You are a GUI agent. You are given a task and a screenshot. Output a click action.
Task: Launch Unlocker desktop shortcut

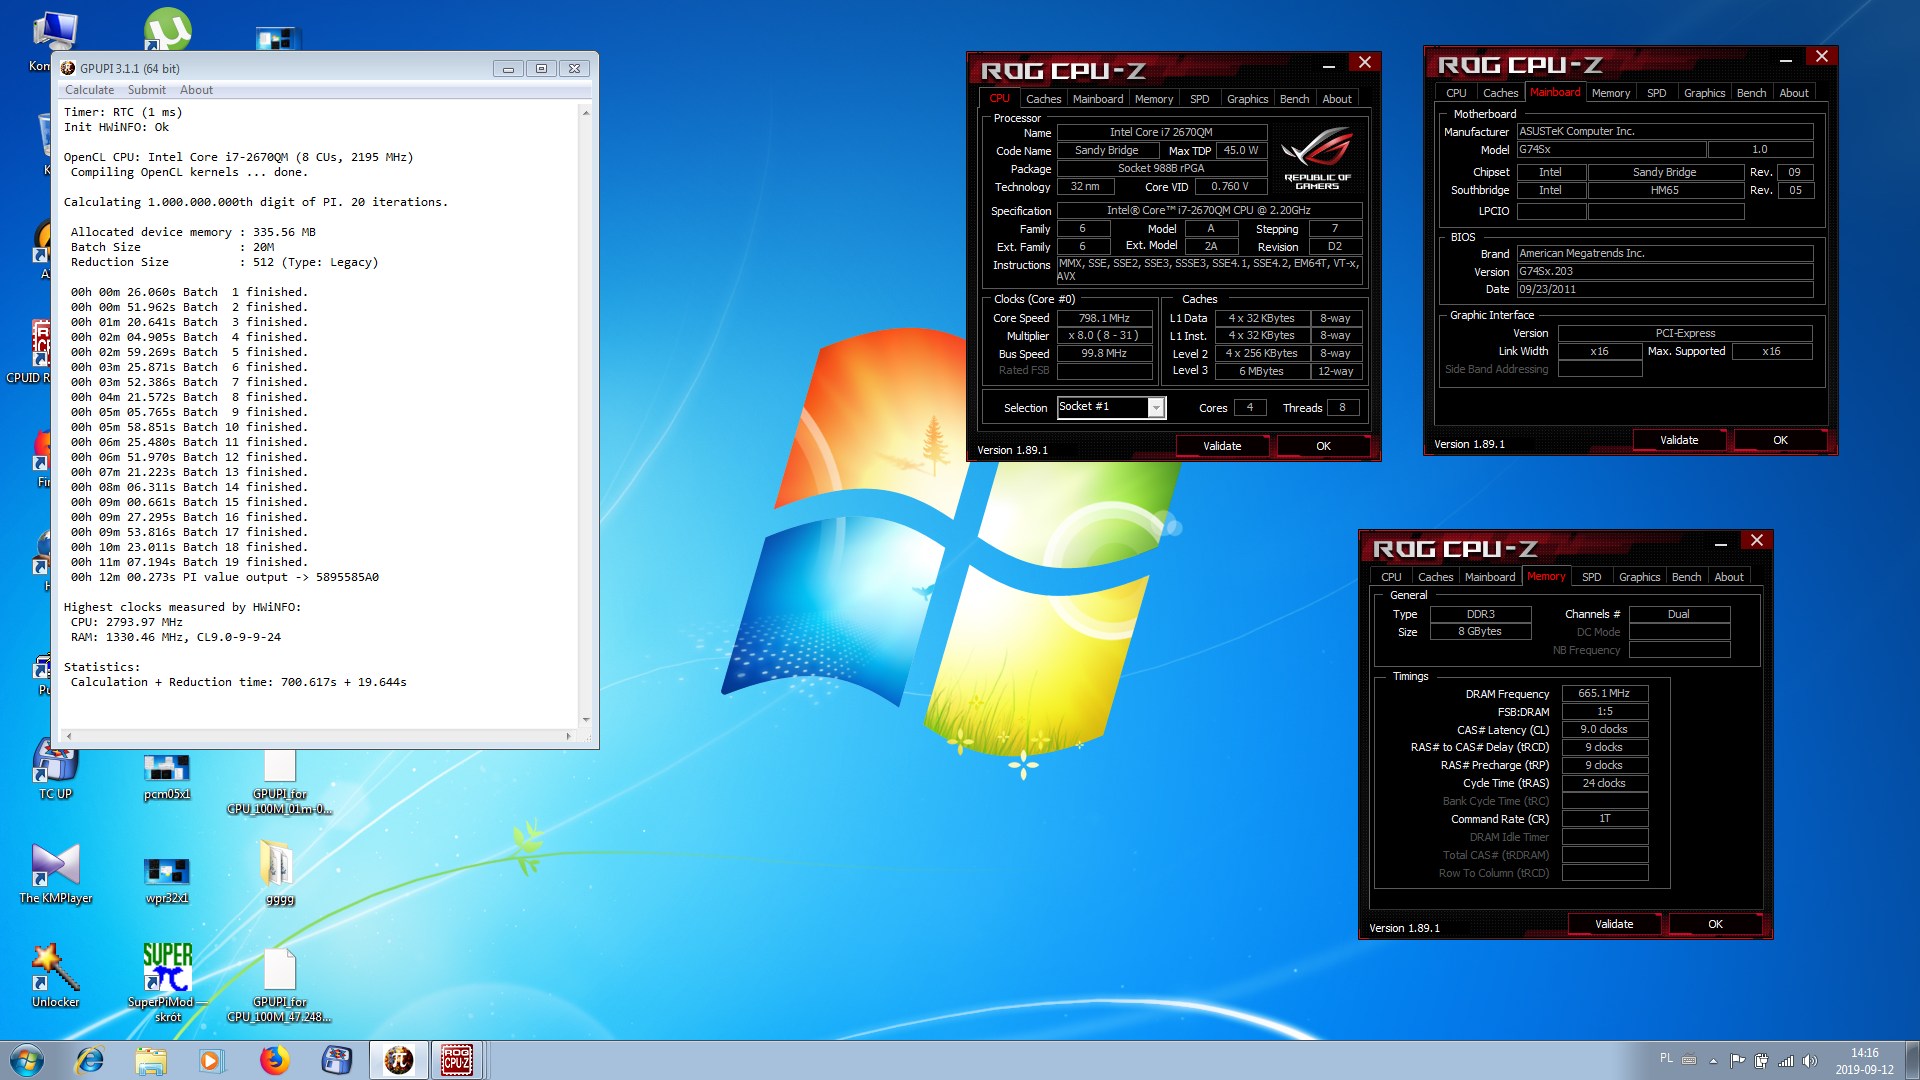click(55, 976)
